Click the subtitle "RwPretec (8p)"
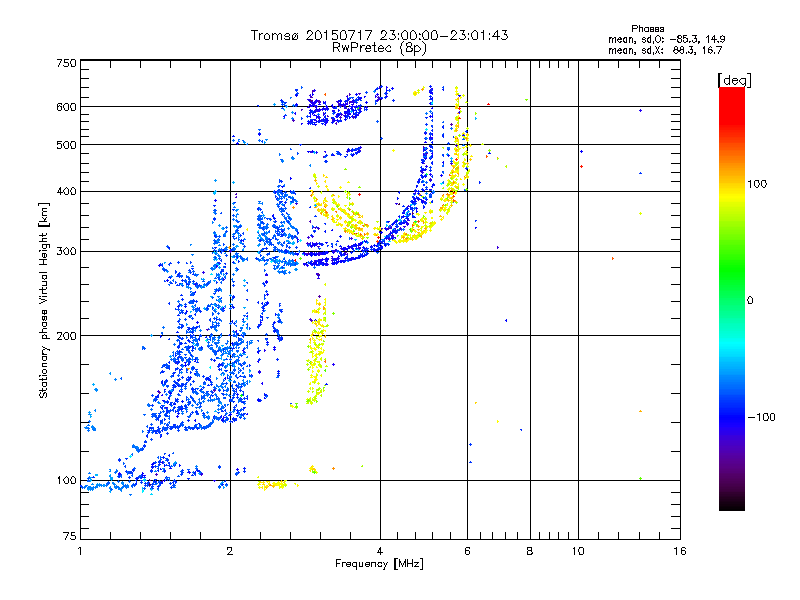 pyautogui.click(x=379, y=48)
